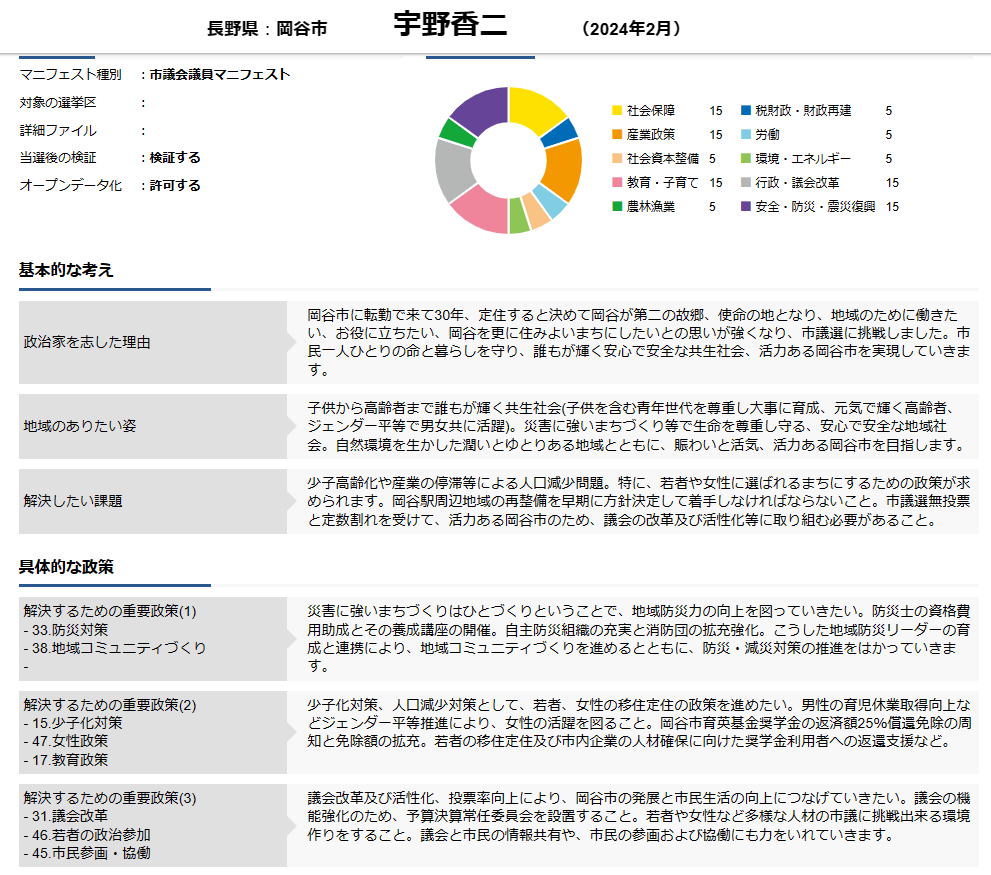Select the orange segment of the donut chart
This screenshot has height=875, width=991.
pos(562,169)
